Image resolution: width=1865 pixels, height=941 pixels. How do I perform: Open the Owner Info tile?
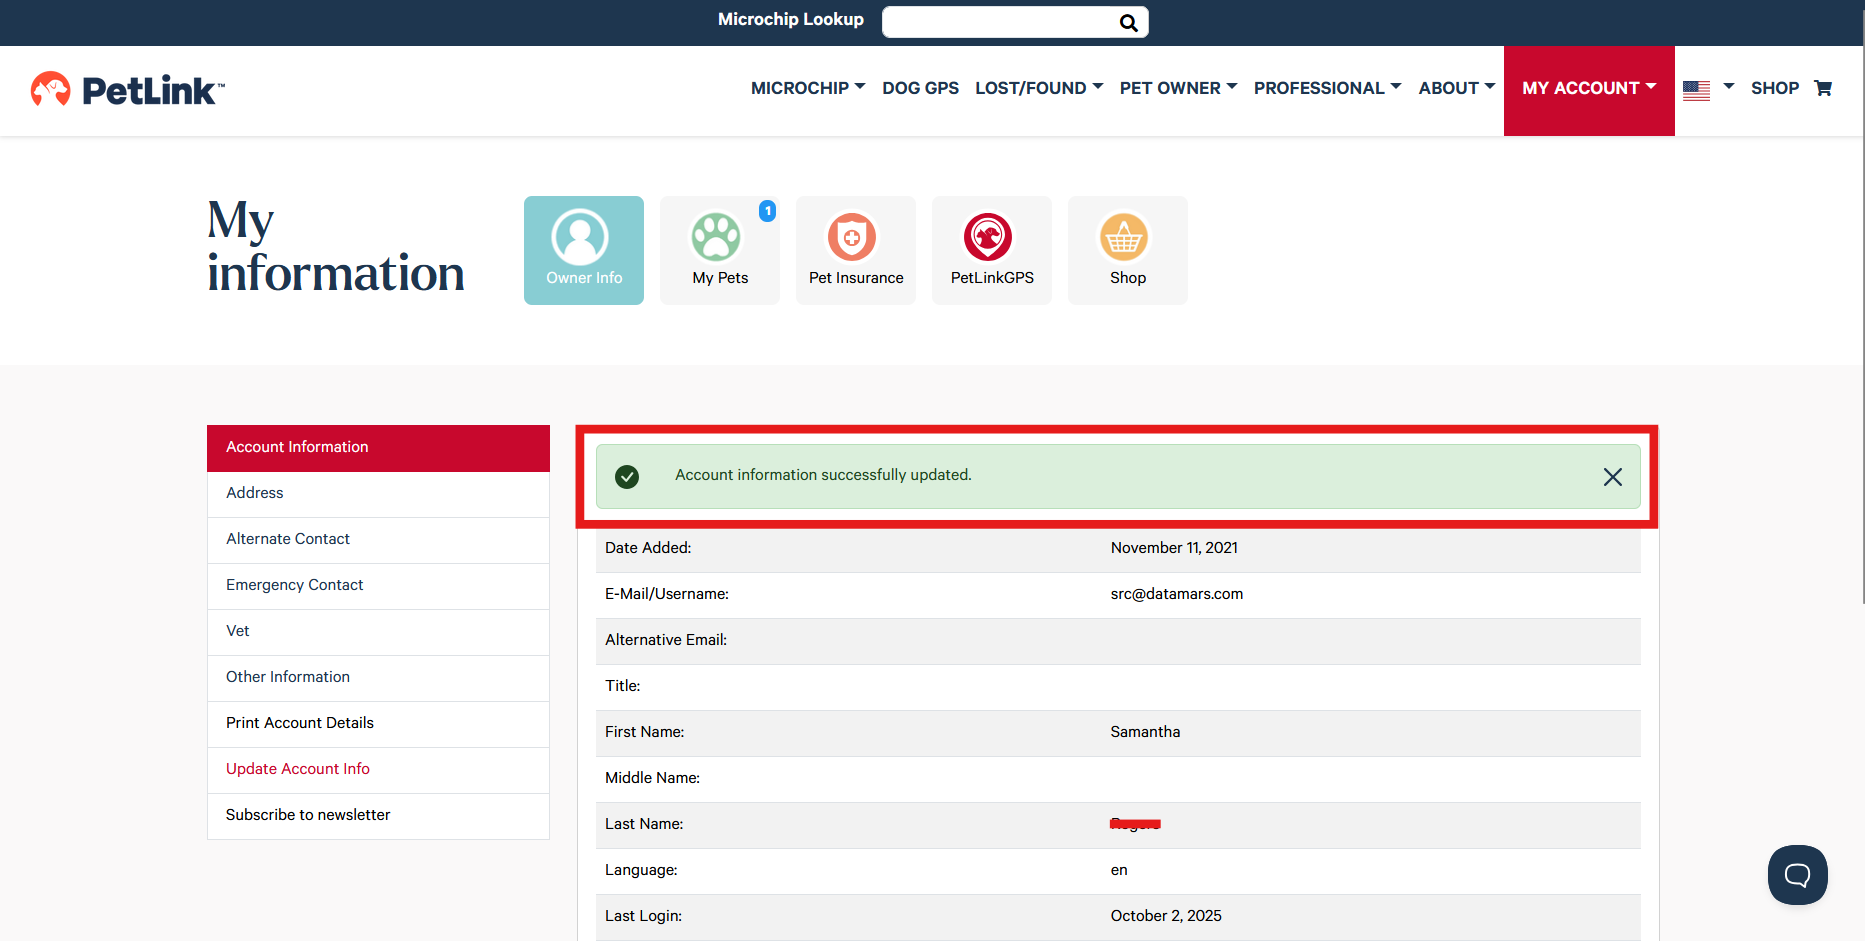(x=584, y=250)
